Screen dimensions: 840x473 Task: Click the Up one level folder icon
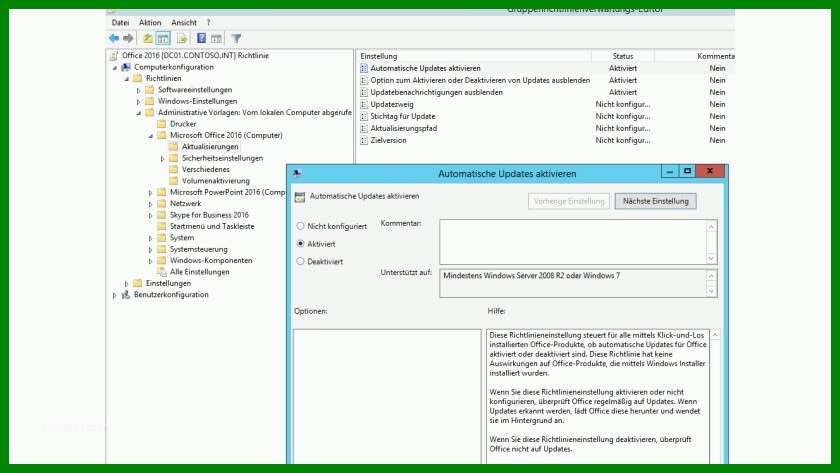coord(148,38)
